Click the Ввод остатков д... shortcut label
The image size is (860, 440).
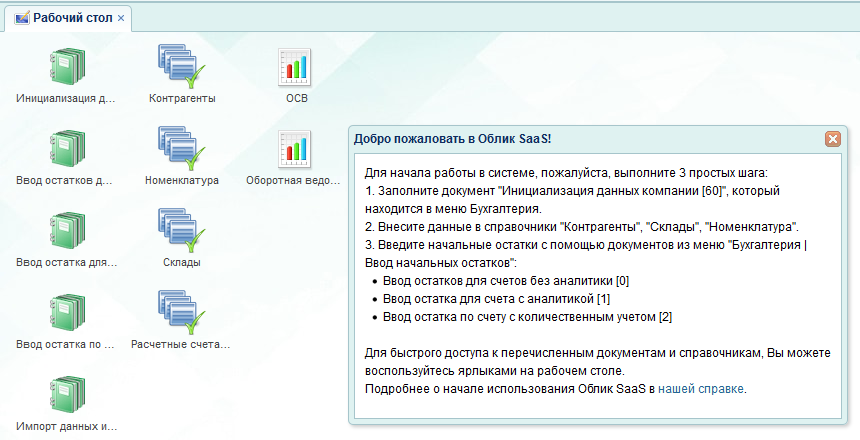tap(64, 180)
